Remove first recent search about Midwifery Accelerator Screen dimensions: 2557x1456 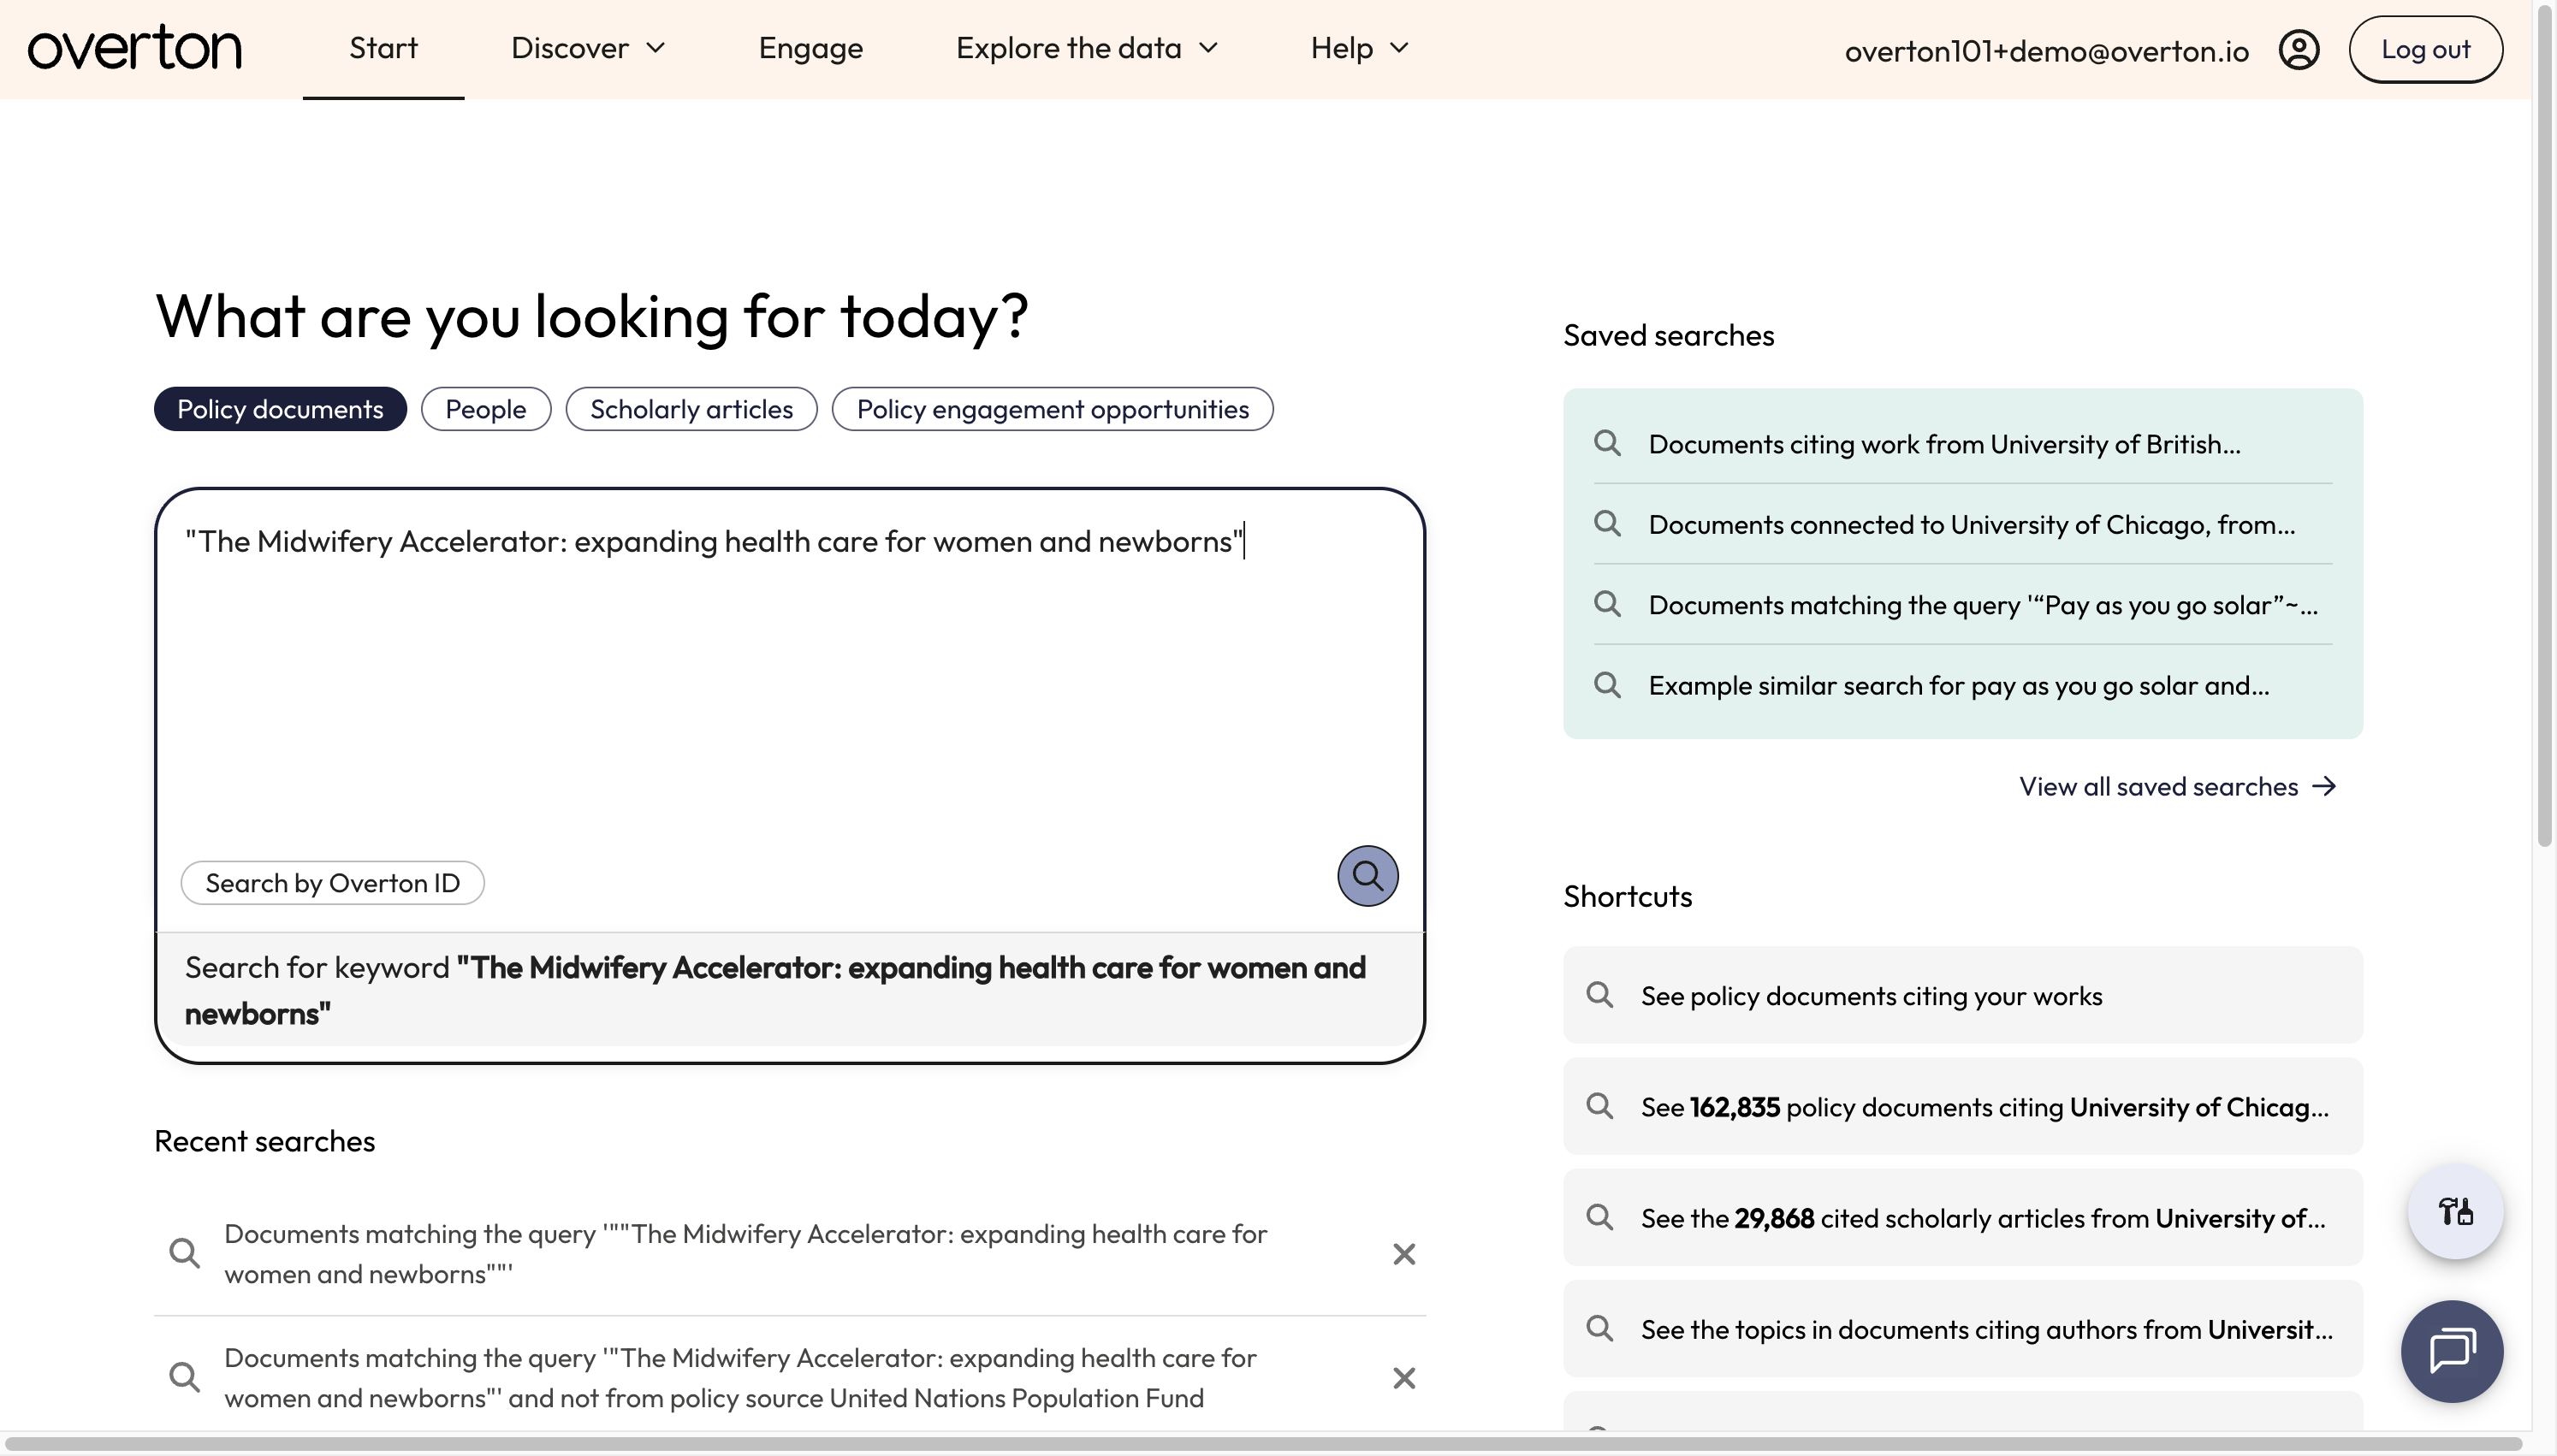[1404, 1254]
